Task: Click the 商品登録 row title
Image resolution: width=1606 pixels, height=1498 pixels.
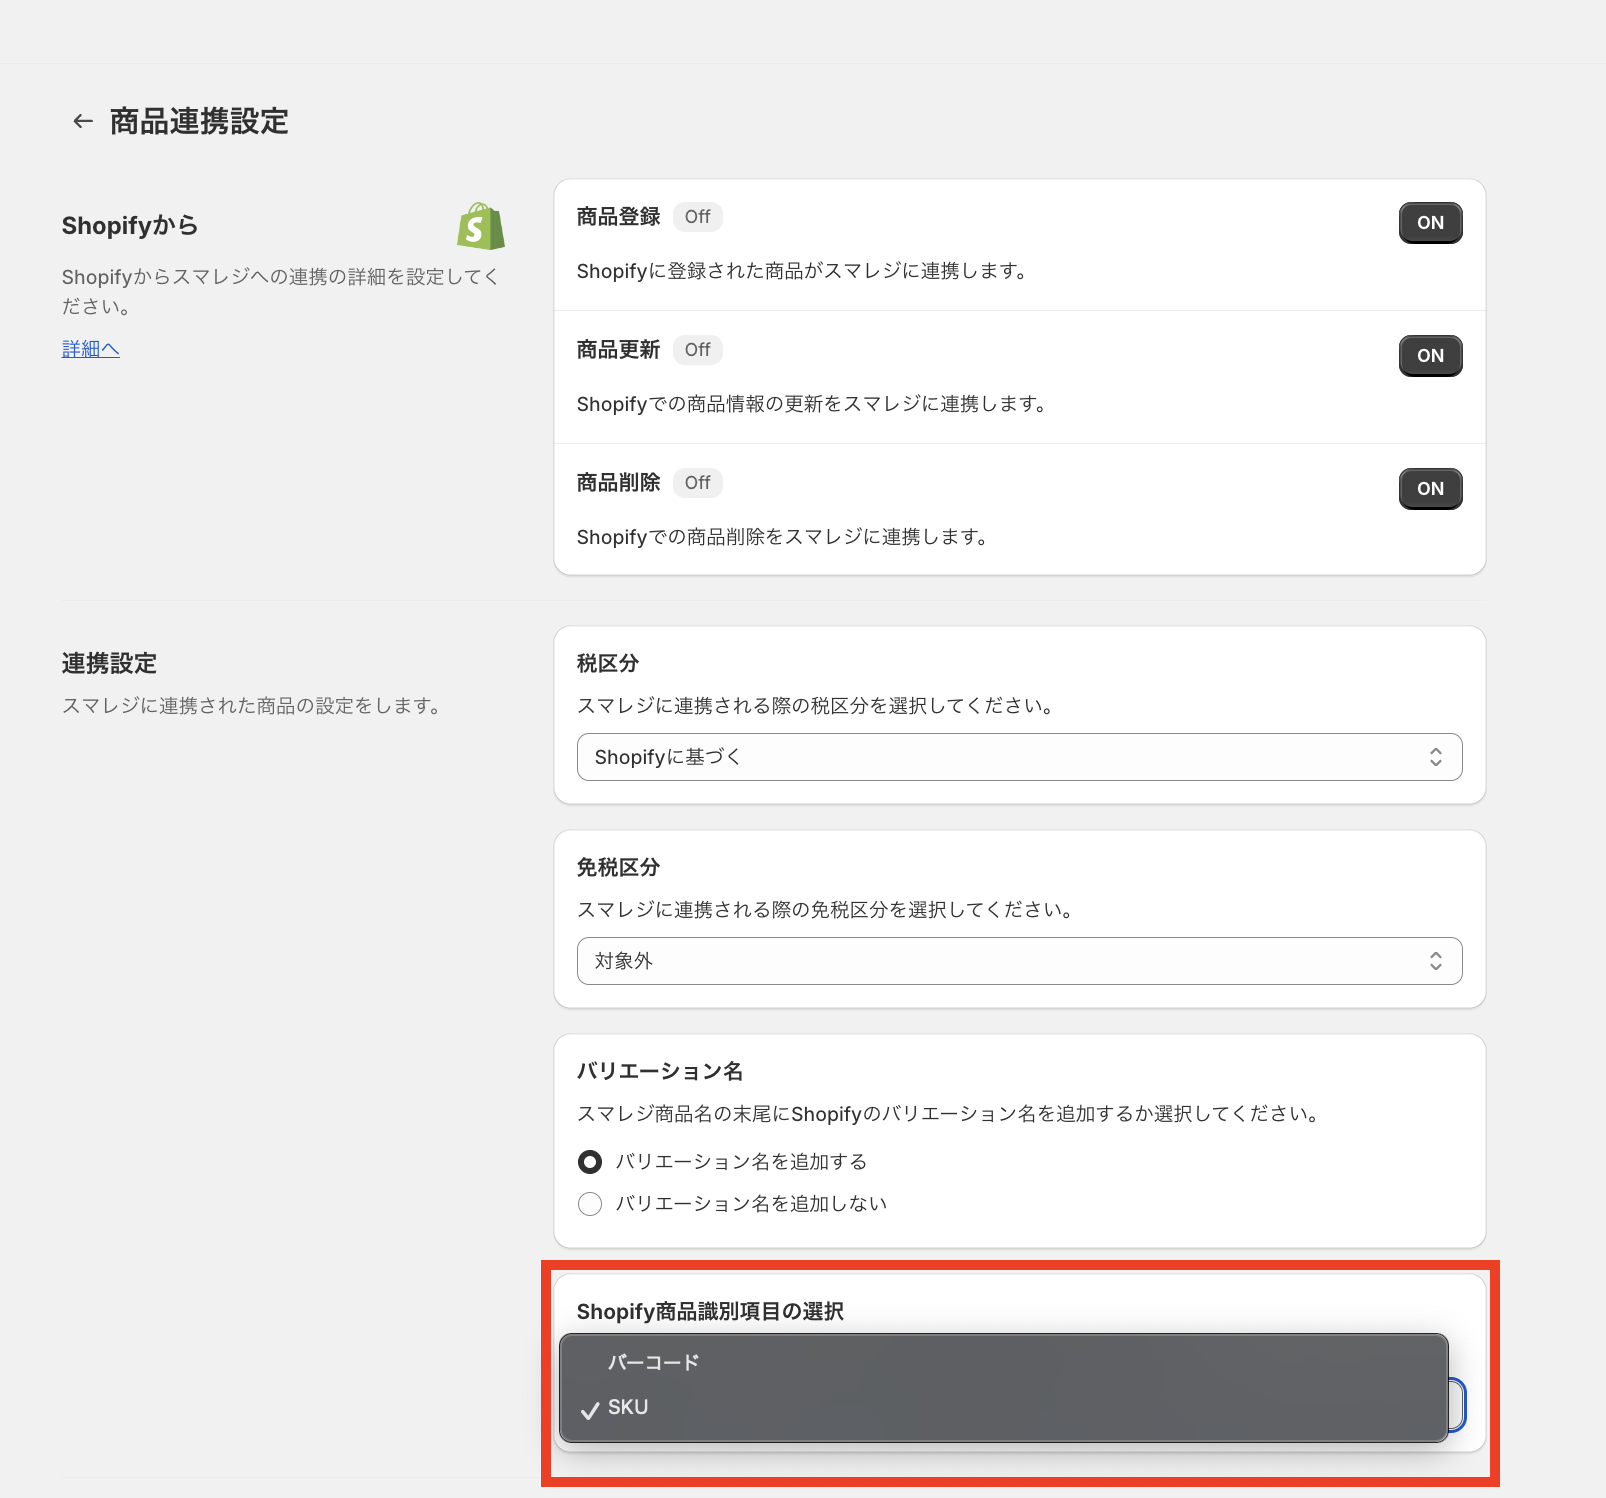Action: click(618, 217)
